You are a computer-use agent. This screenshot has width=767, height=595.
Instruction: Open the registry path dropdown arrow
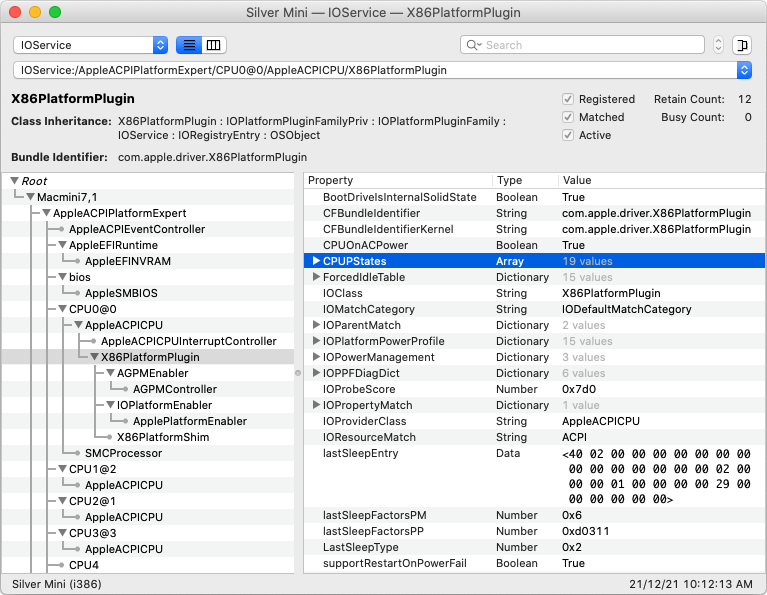[744, 70]
